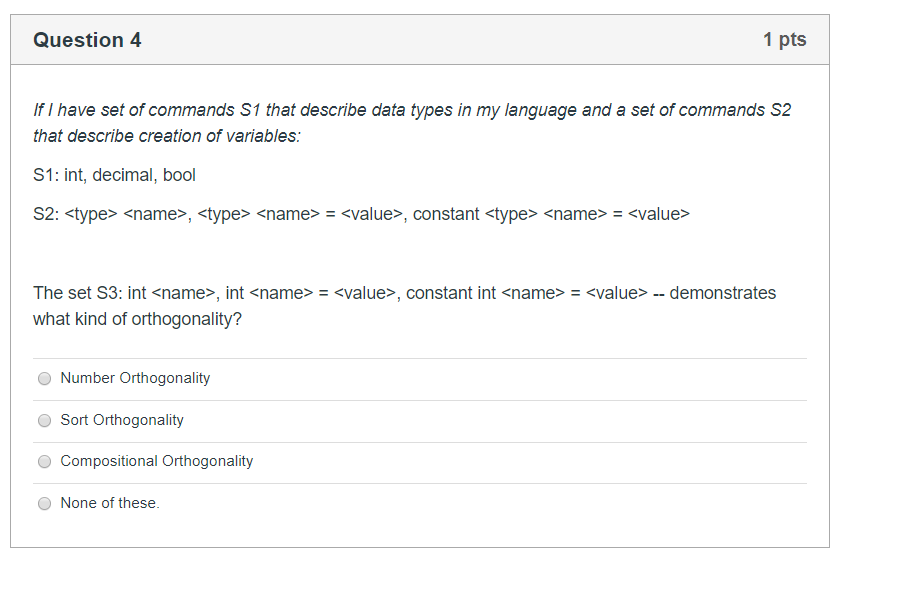Viewport: 914px width, 605px height.
Task: Click 'constant int <name> = <value>' in S3
Action: click(527, 293)
